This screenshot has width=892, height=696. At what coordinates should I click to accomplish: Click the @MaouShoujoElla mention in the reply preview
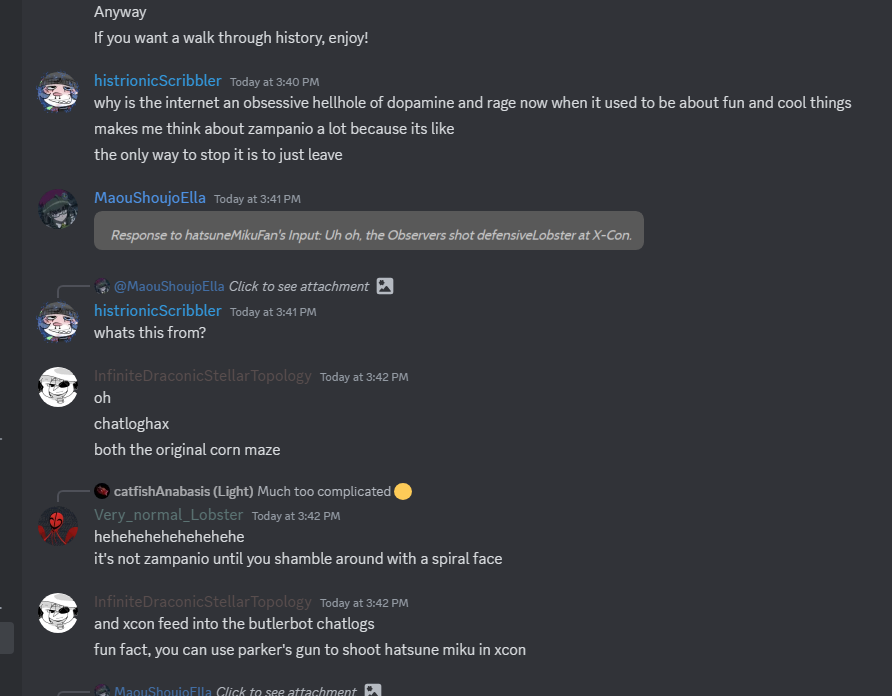click(x=169, y=286)
